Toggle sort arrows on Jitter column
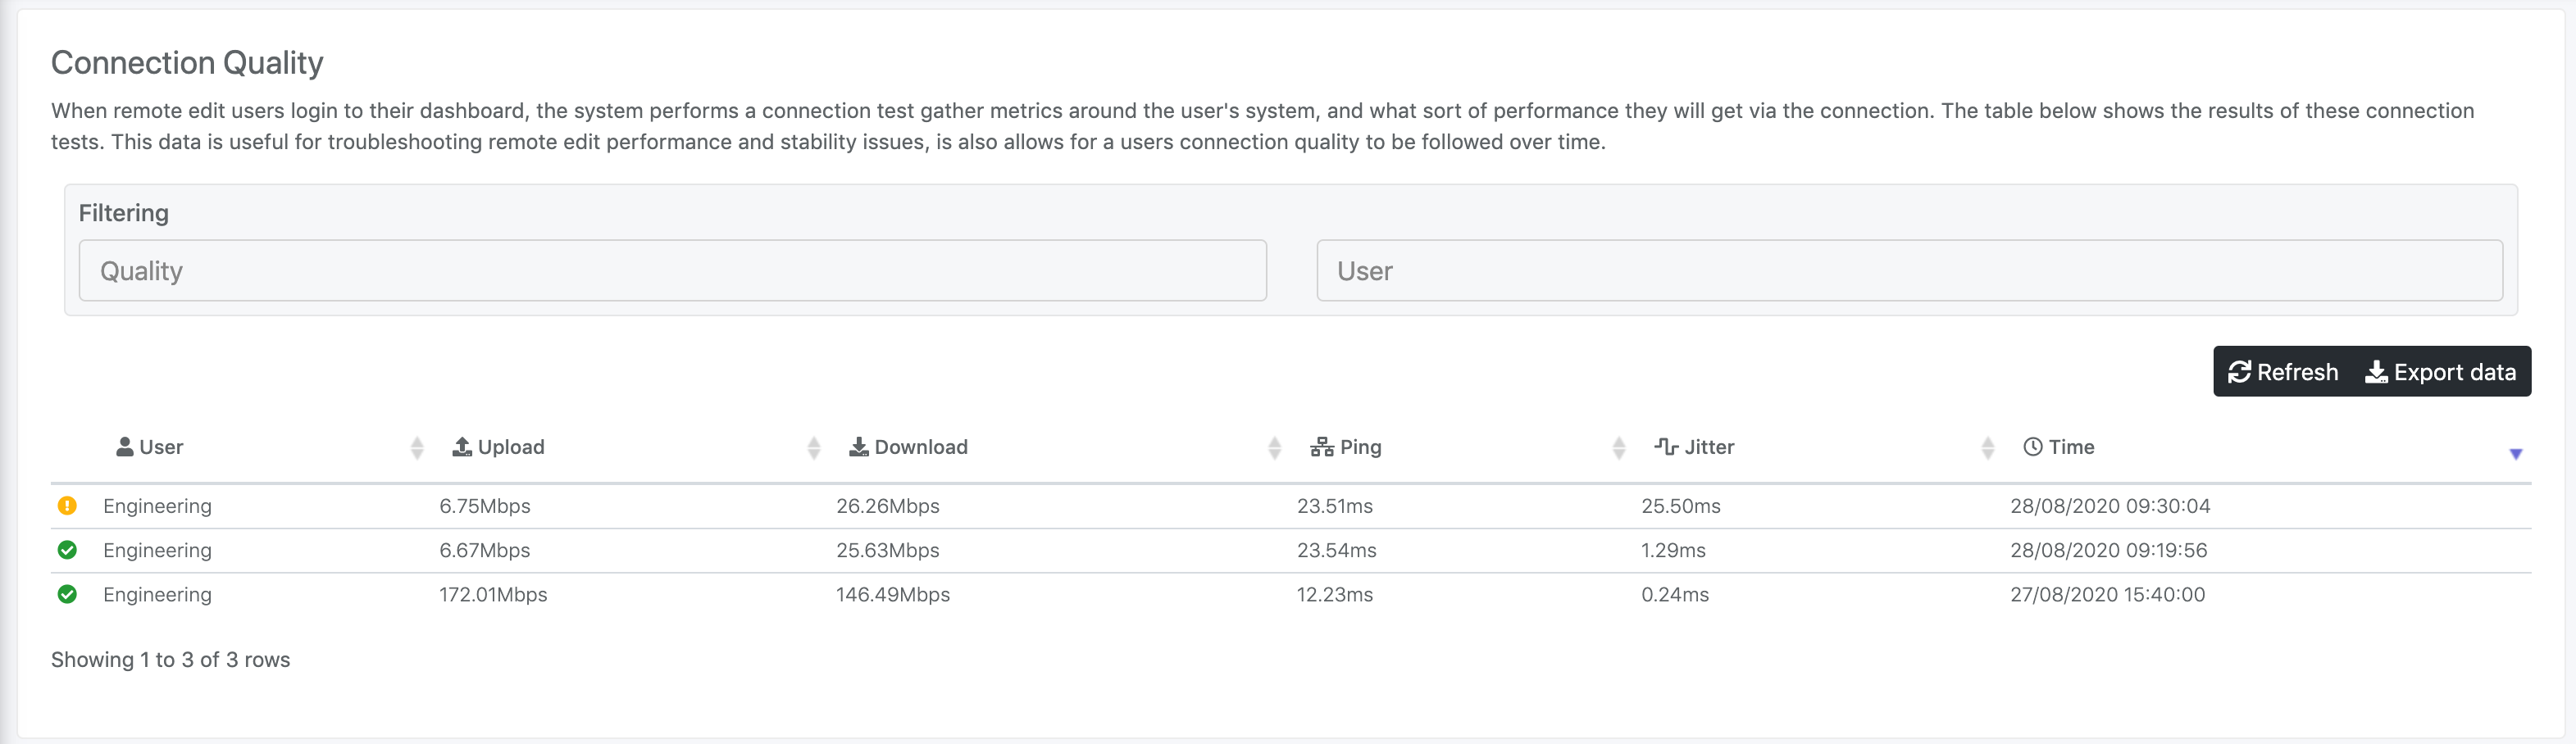The image size is (2576, 744). [x=1988, y=448]
